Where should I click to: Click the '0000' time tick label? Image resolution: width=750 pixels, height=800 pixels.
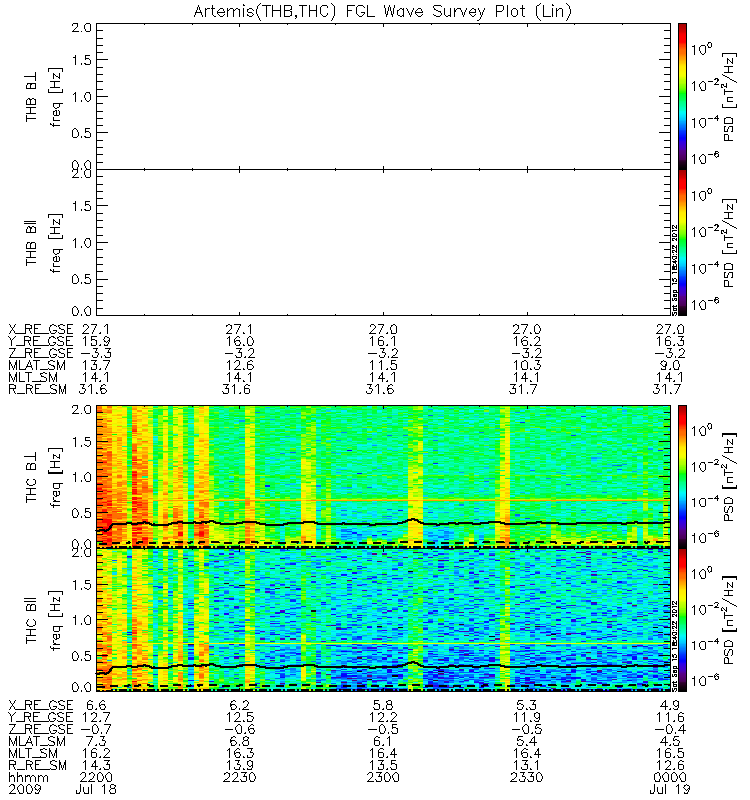click(x=670, y=778)
